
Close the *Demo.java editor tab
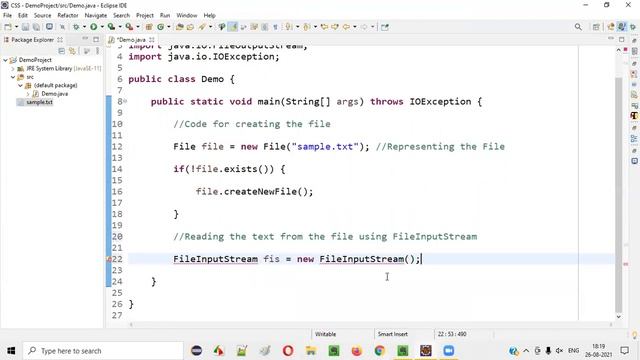tap(152, 40)
